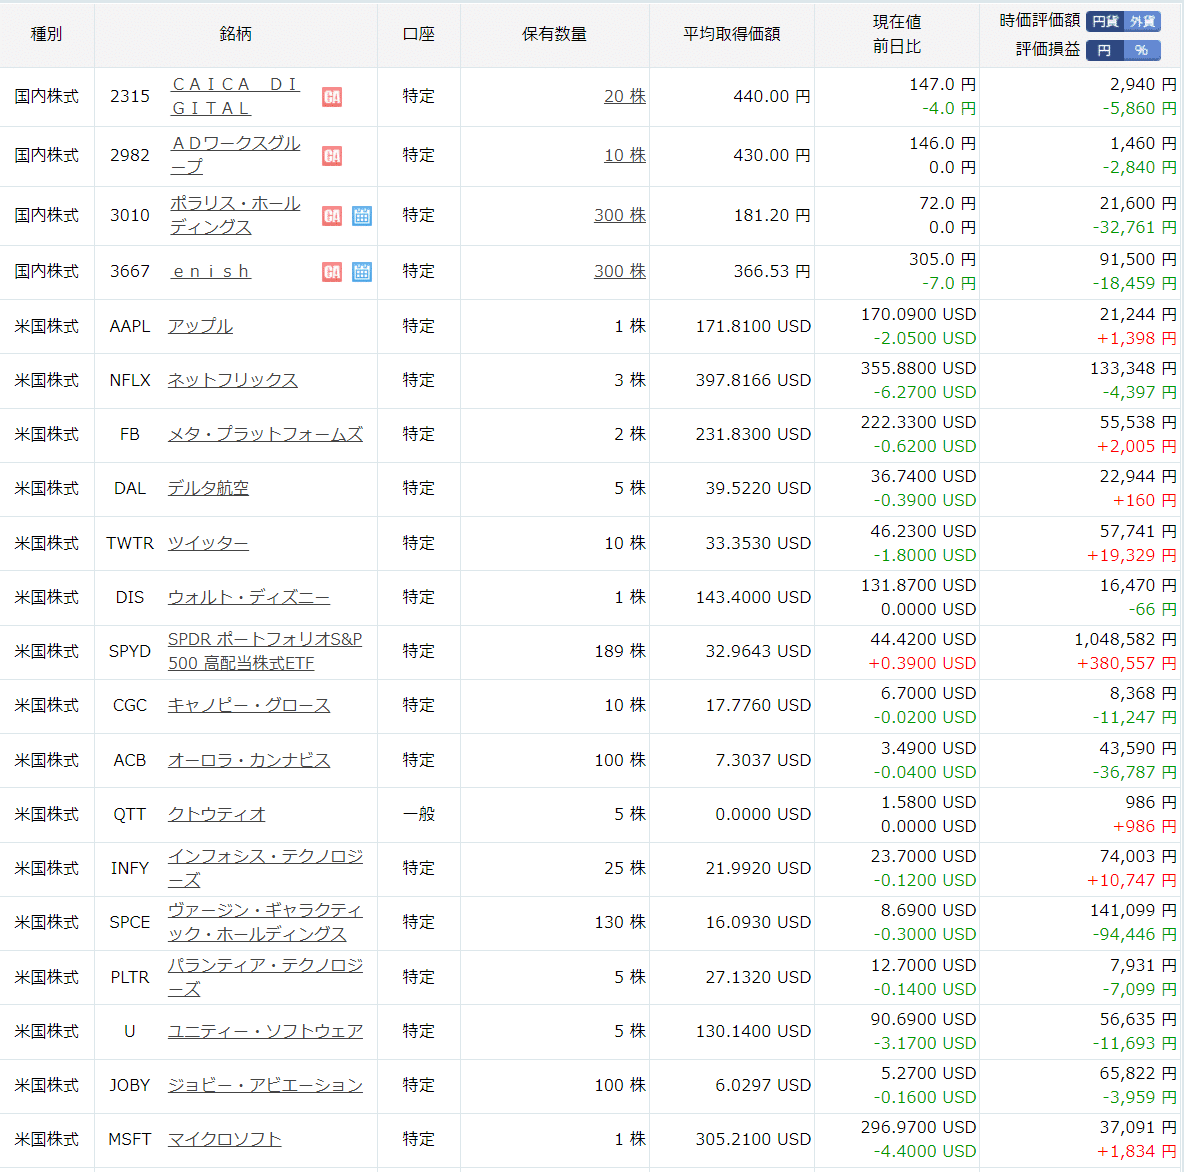Click the 銘柄 column header
This screenshot has width=1186, height=1172.
point(235,34)
